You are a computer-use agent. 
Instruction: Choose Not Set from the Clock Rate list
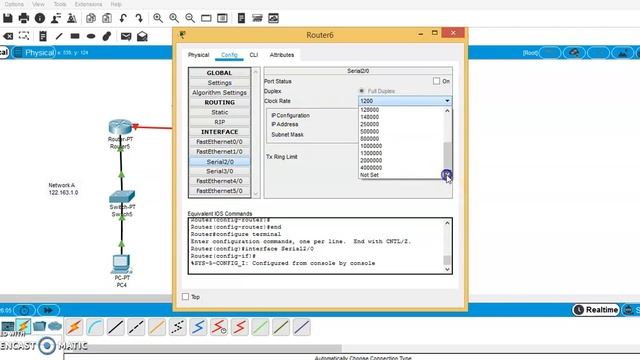(369, 175)
